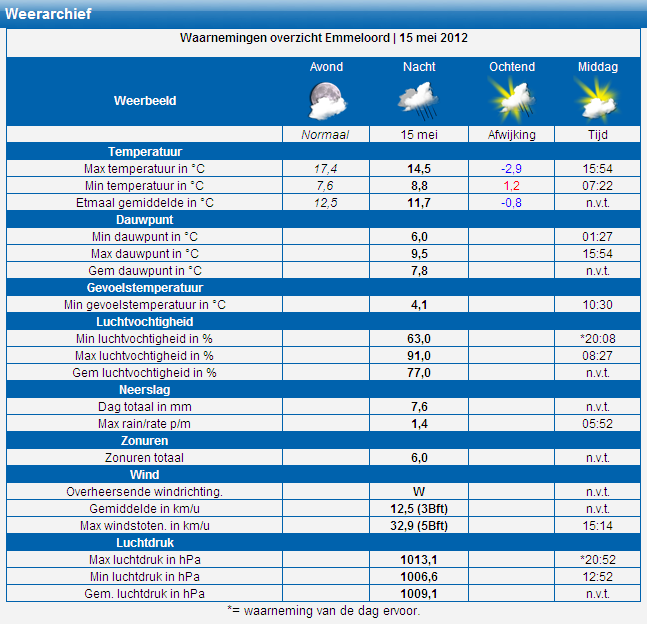Click the Luchtdruk section header
647x624 pixels.
tap(145, 543)
